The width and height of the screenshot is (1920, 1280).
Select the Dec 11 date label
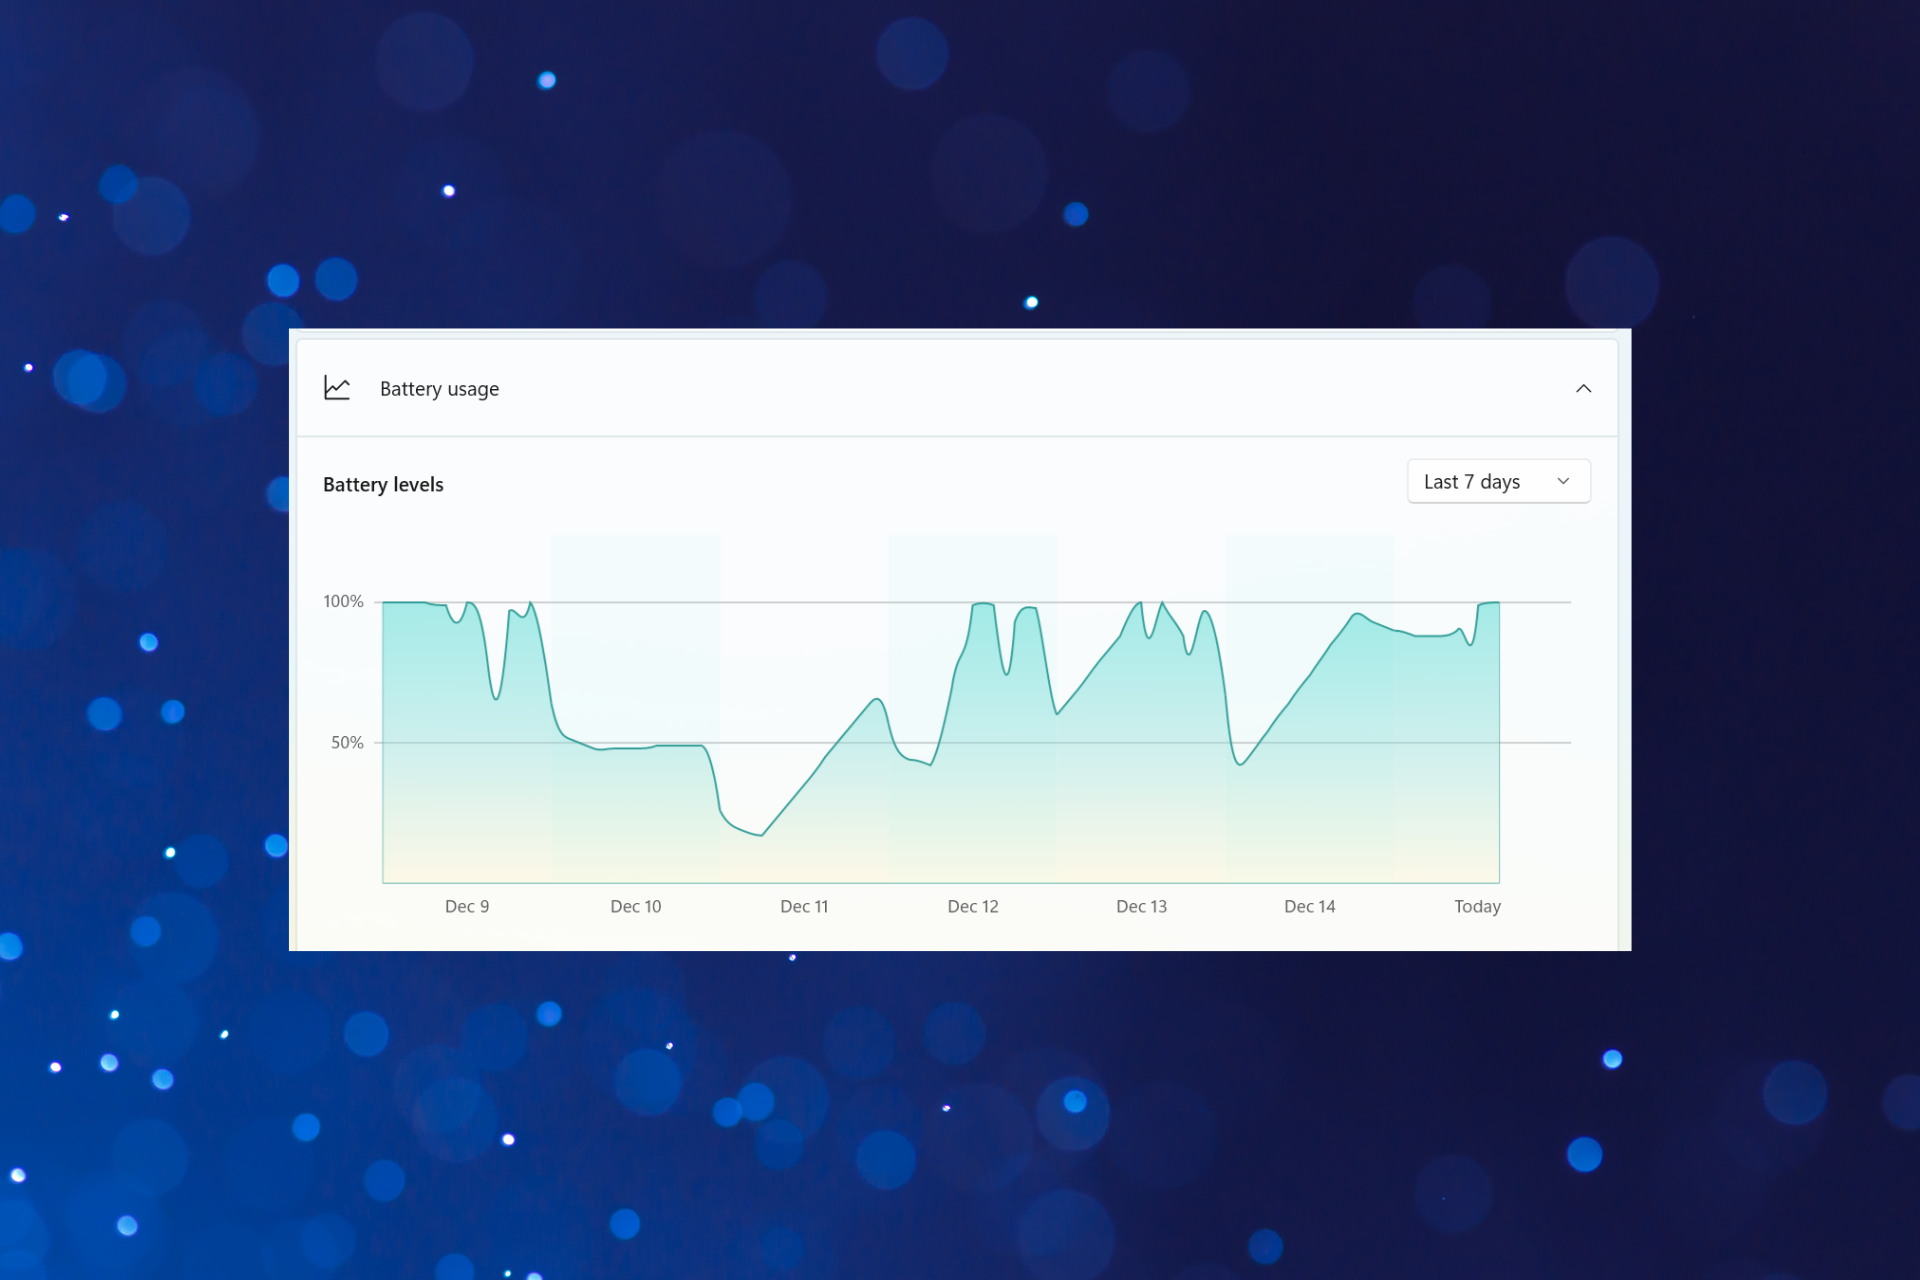[804, 906]
